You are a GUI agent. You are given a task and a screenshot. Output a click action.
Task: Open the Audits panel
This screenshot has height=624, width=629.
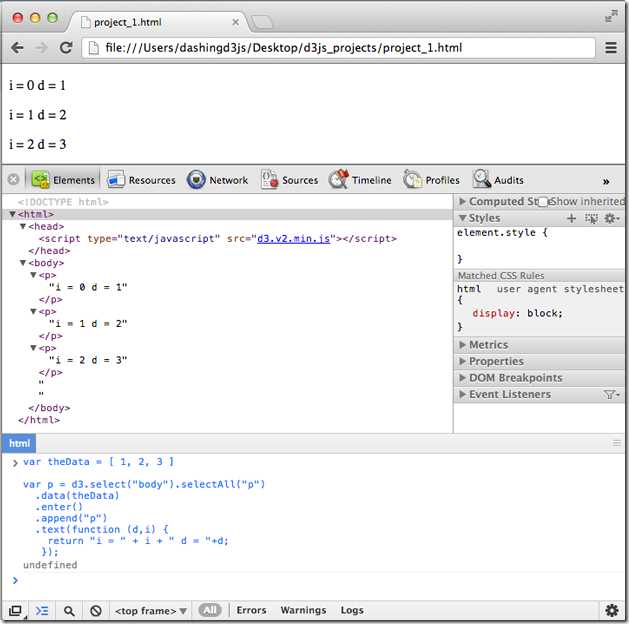pyautogui.click(x=498, y=180)
